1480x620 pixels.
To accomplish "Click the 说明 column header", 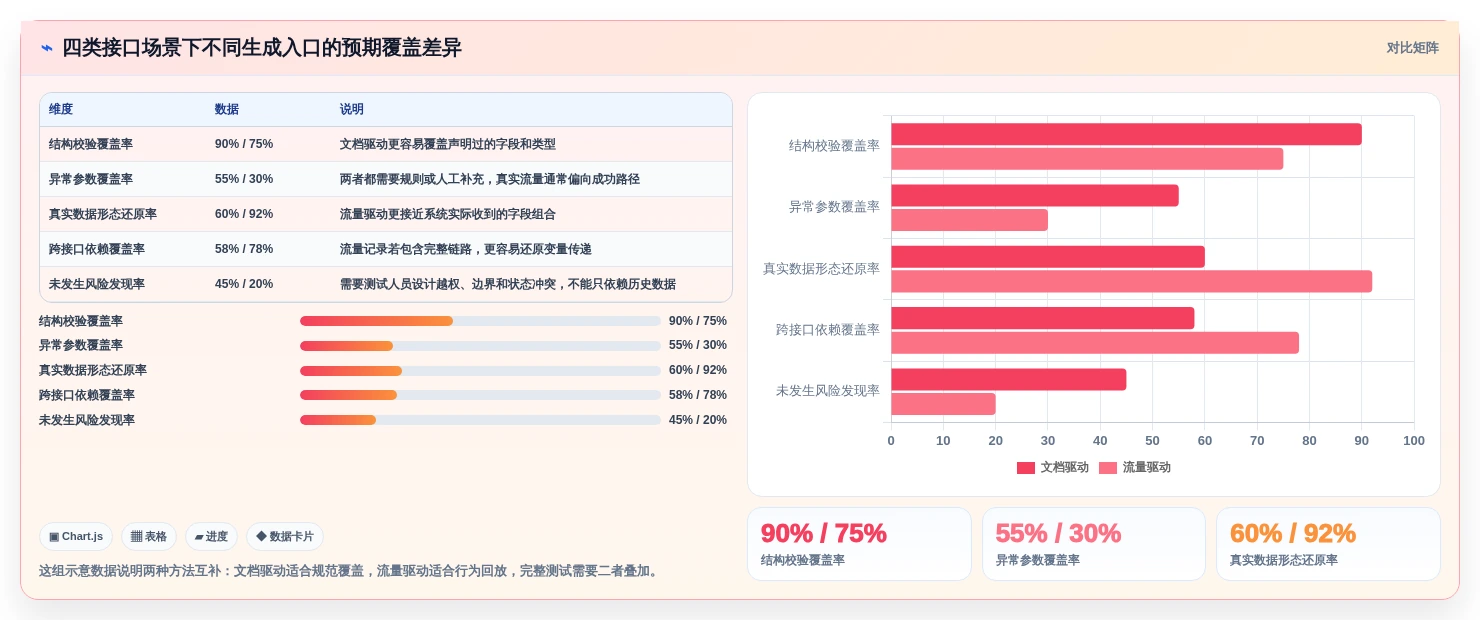I will pos(352,110).
